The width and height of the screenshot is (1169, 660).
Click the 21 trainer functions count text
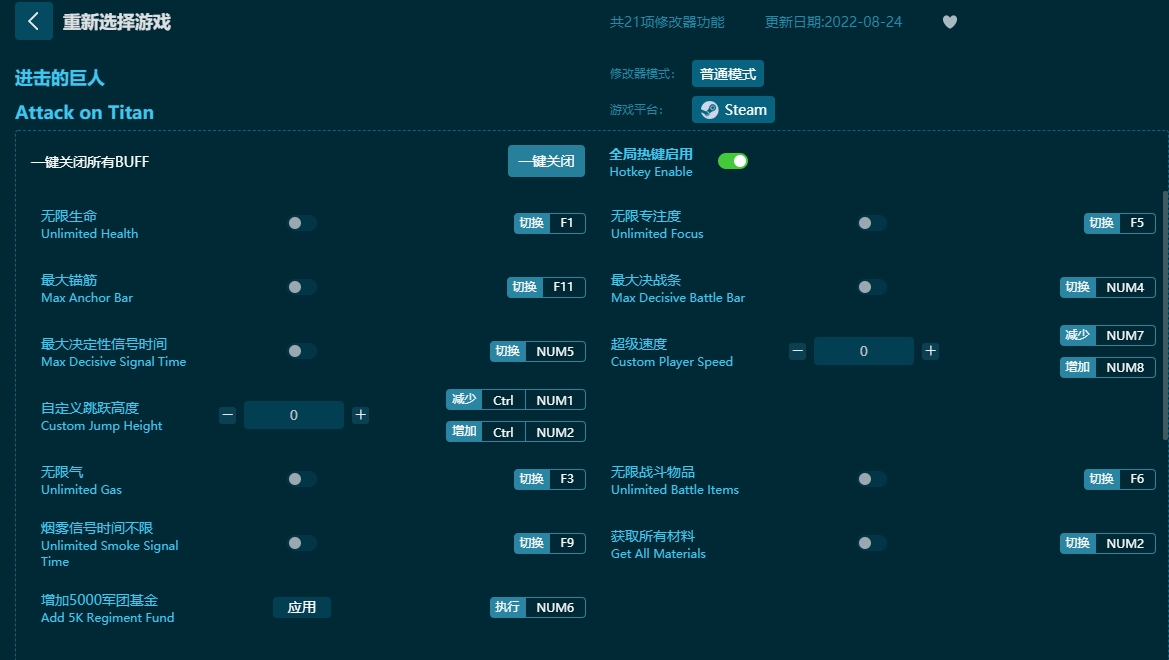pyautogui.click(x=667, y=22)
